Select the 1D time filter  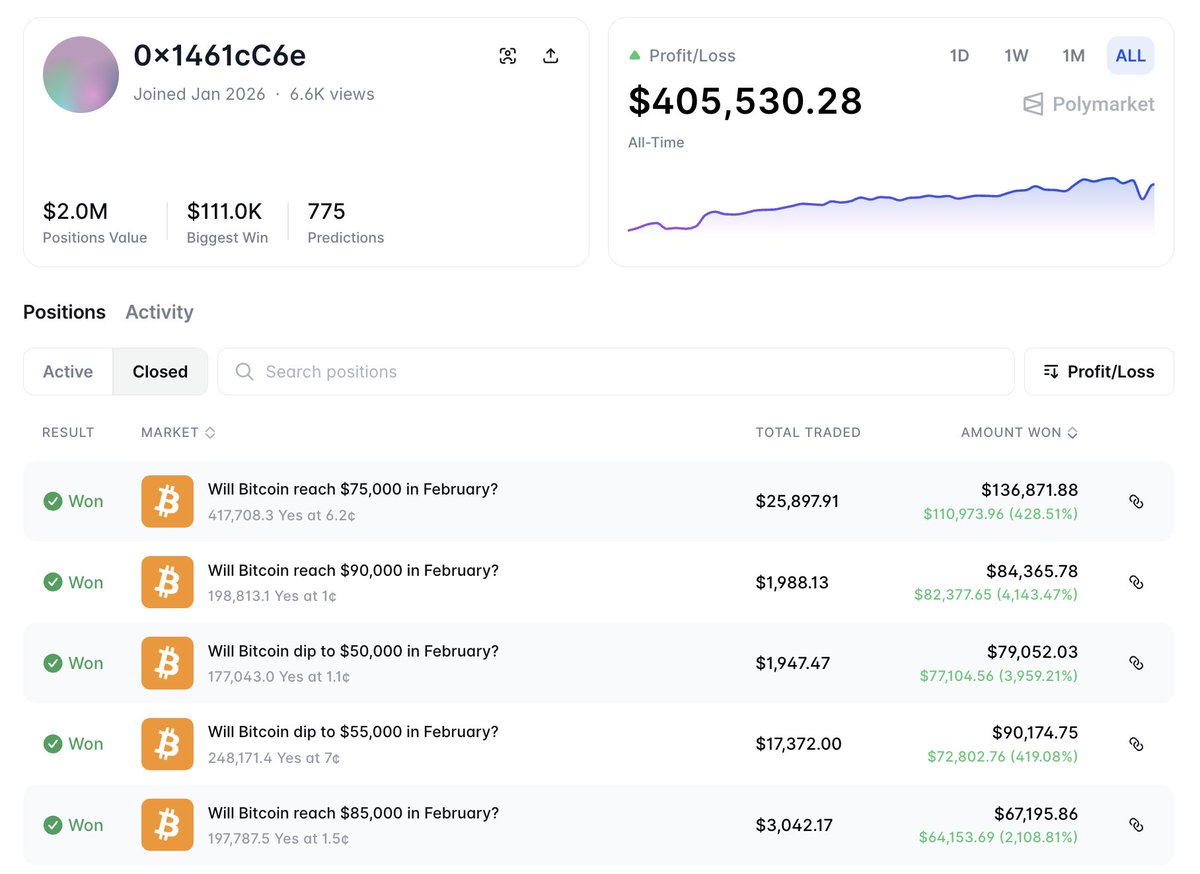tap(959, 56)
